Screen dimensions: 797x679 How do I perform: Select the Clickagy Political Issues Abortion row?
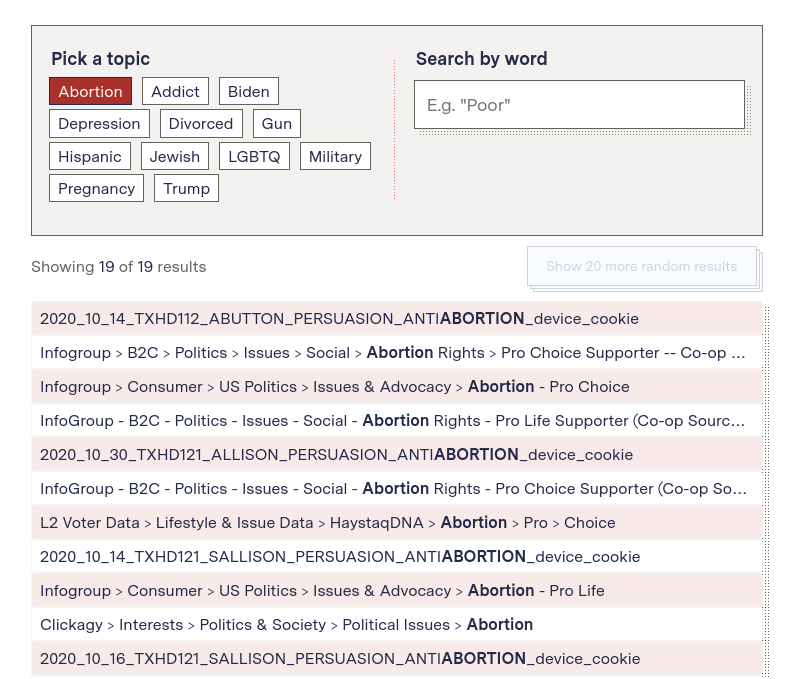click(397, 625)
